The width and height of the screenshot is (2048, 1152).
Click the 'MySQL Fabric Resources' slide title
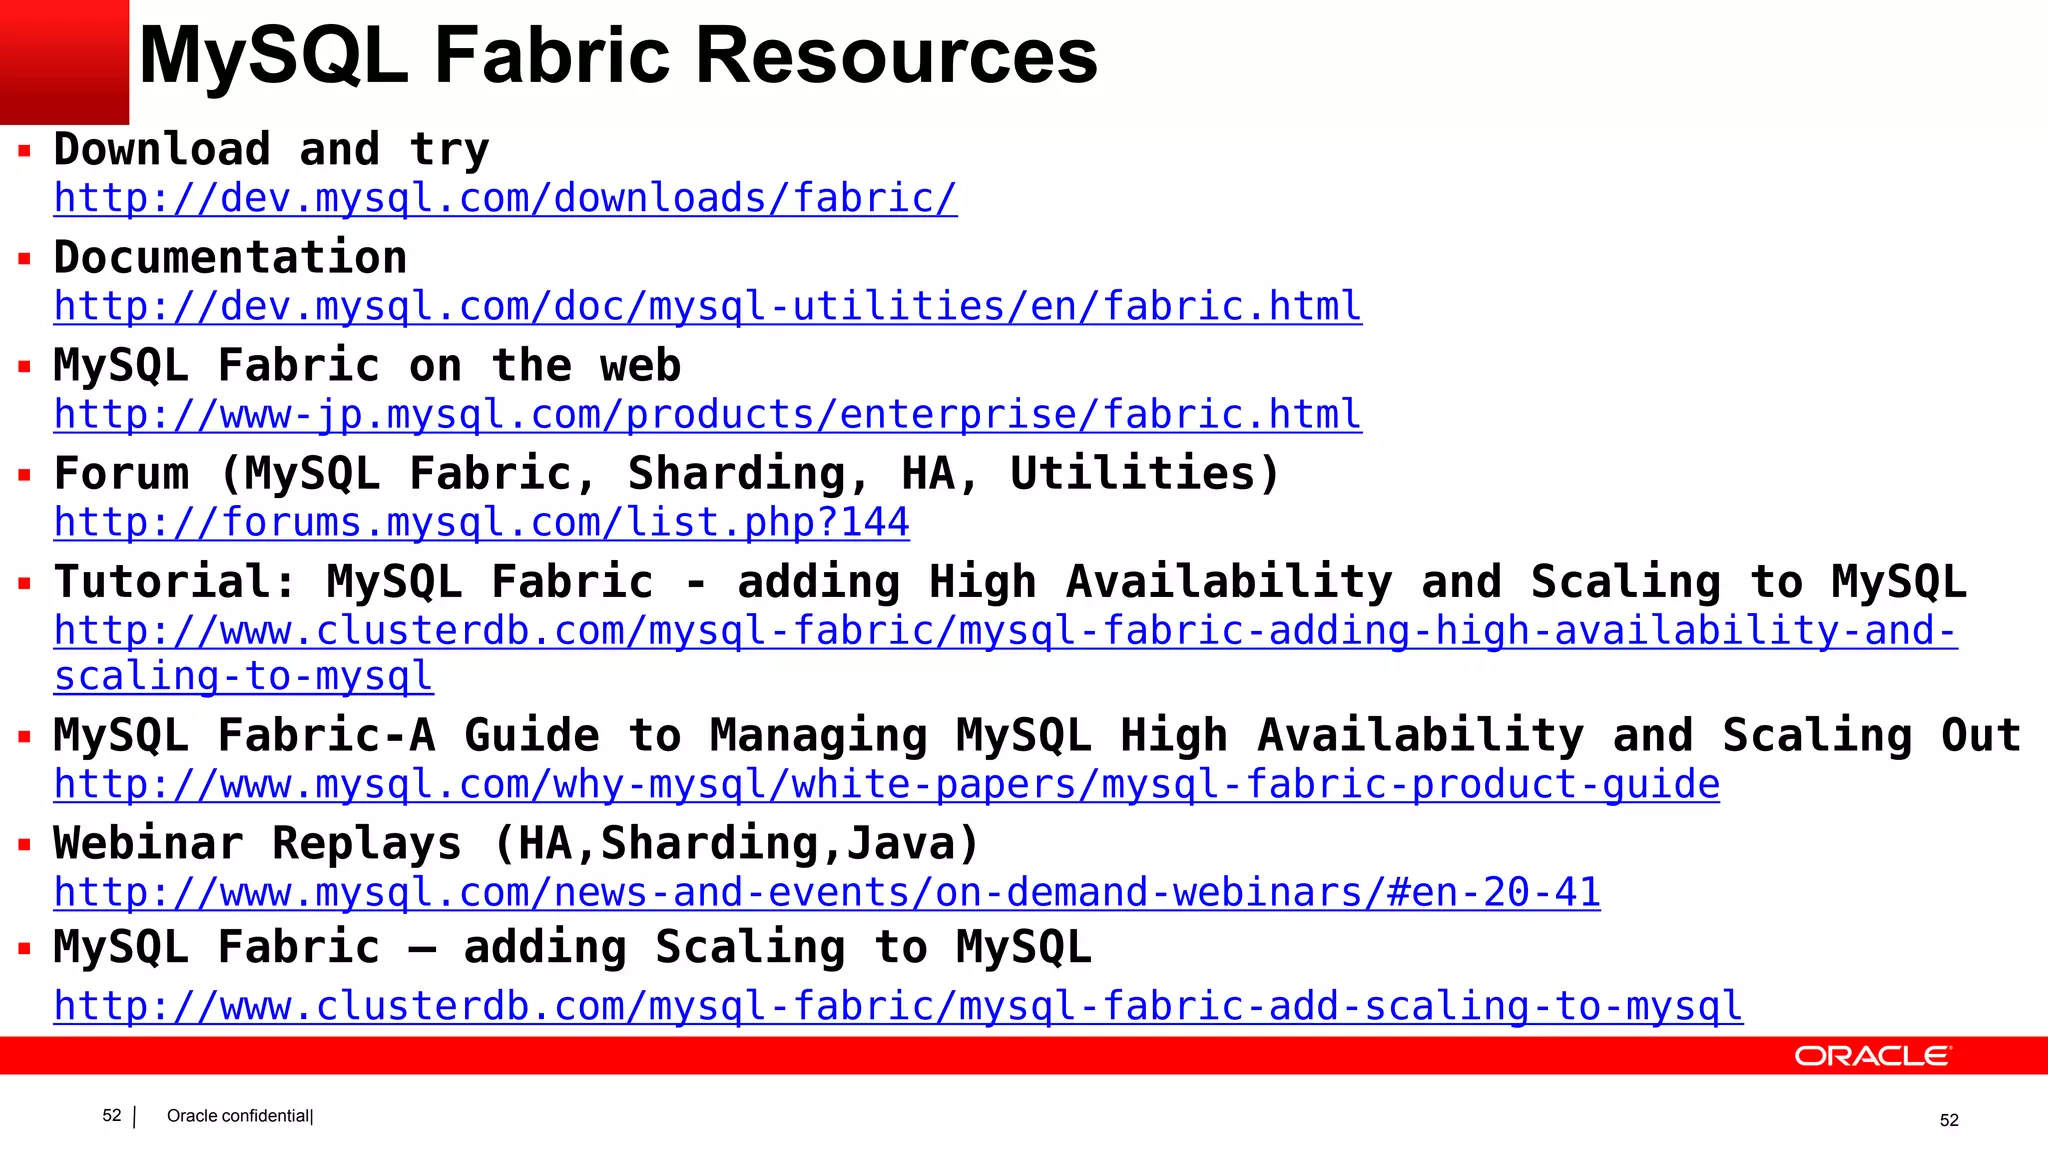pos(618,56)
